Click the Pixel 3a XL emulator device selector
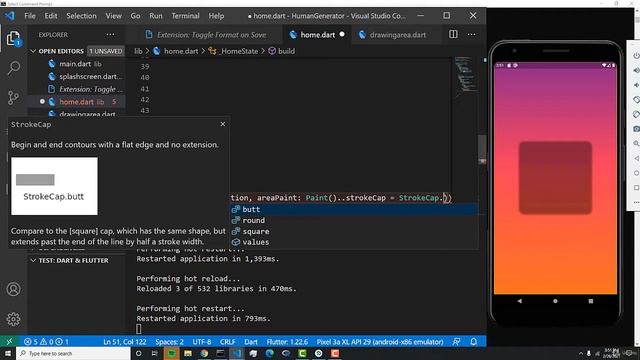Screen dimensions: 640x360 (x=380, y=342)
